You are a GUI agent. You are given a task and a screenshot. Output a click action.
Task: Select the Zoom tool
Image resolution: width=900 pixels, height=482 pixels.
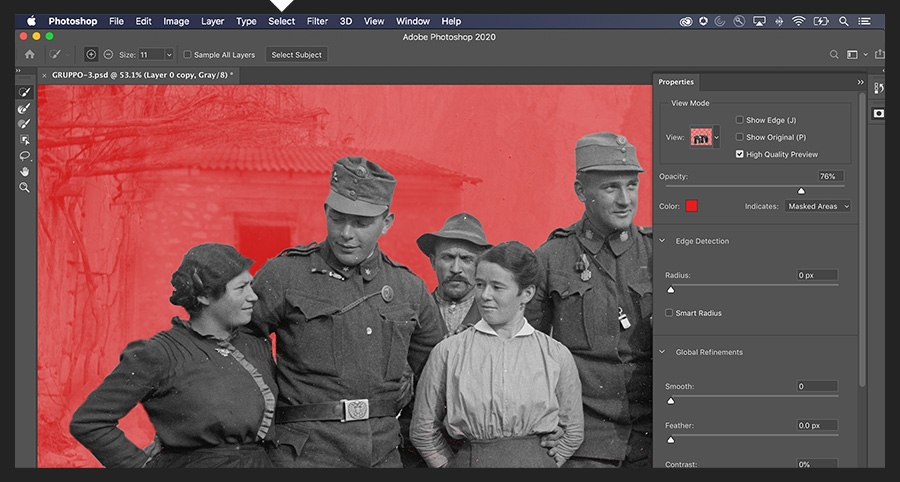coord(25,187)
